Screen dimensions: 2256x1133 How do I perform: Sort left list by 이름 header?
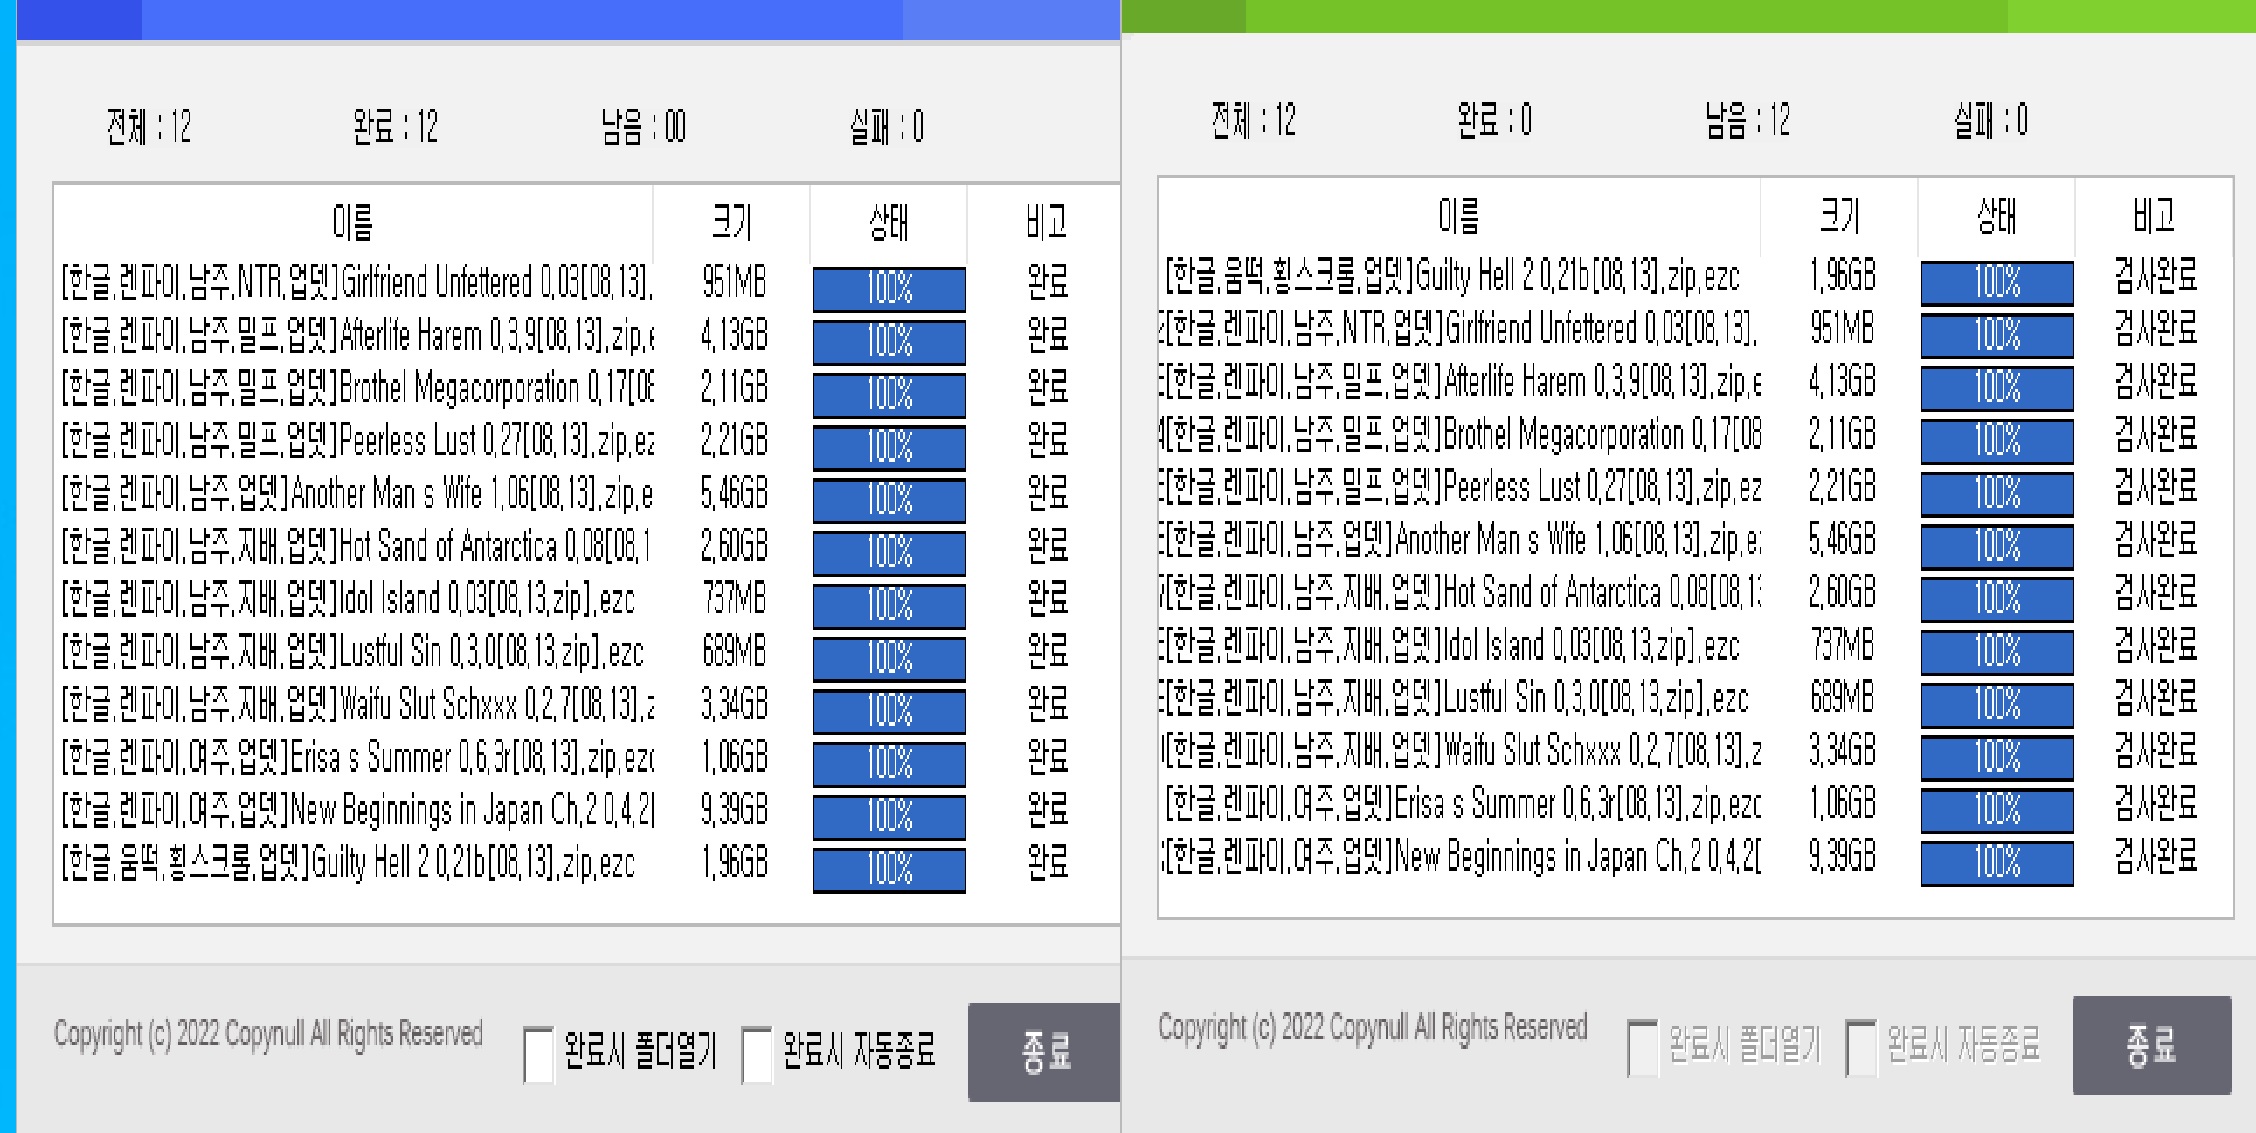[352, 222]
